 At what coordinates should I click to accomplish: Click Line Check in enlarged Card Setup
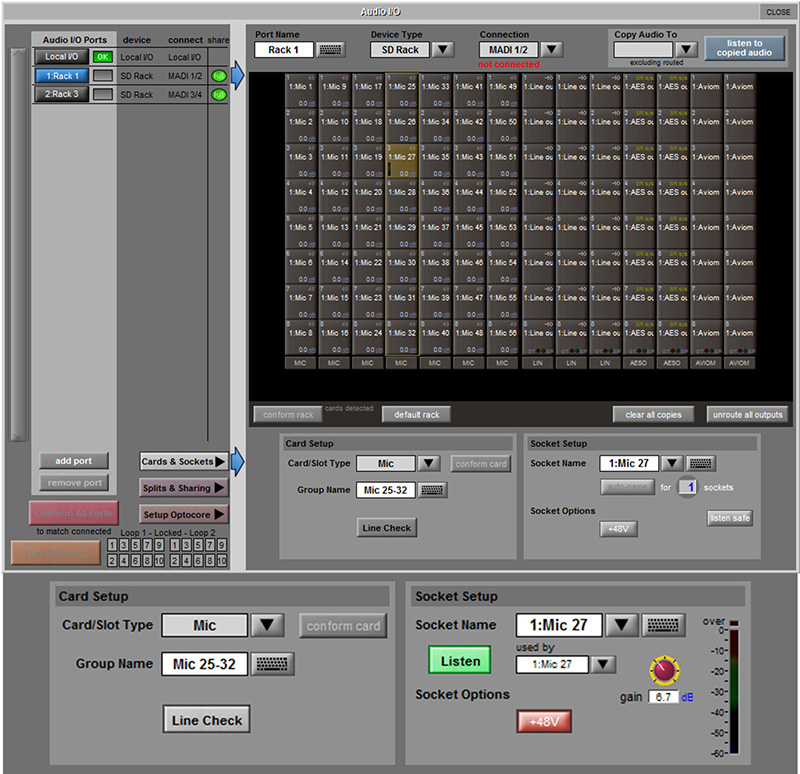click(x=207, y=719)
